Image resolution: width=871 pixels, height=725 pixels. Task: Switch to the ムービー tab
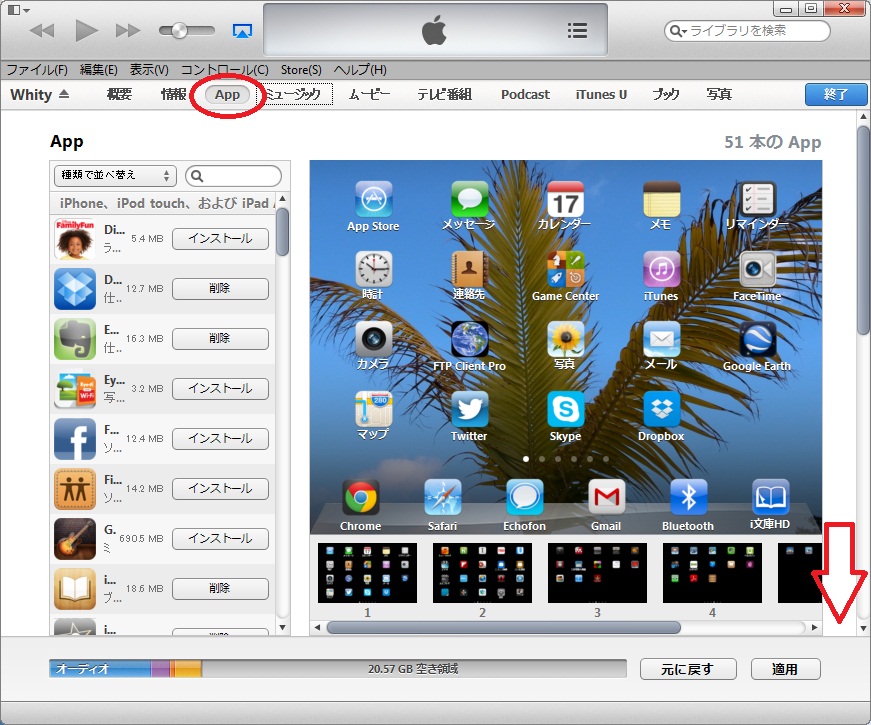(369, 94)
